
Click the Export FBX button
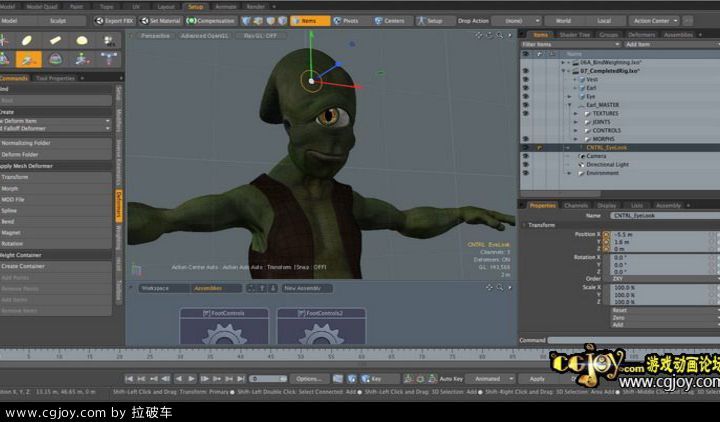[x=114, y=21]
